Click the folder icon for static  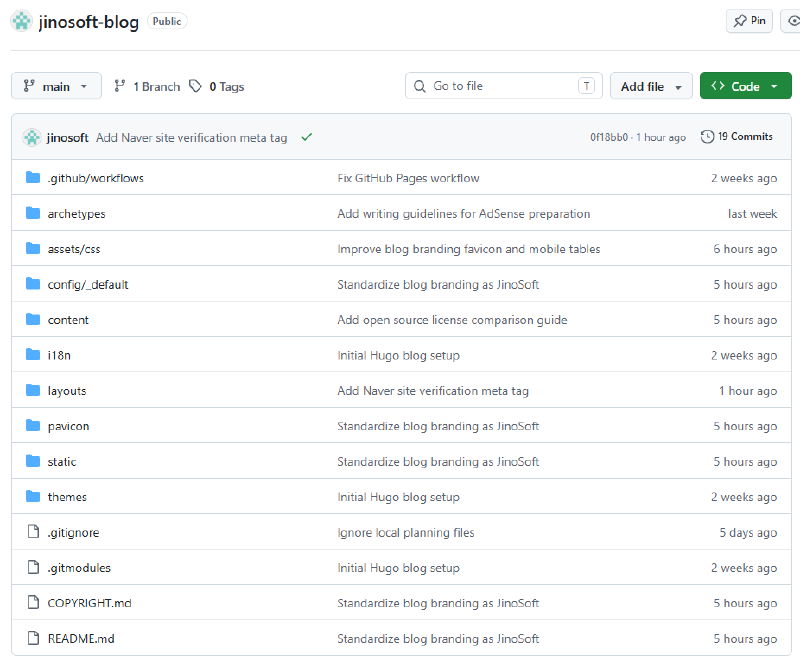click(x=33, y=461)
